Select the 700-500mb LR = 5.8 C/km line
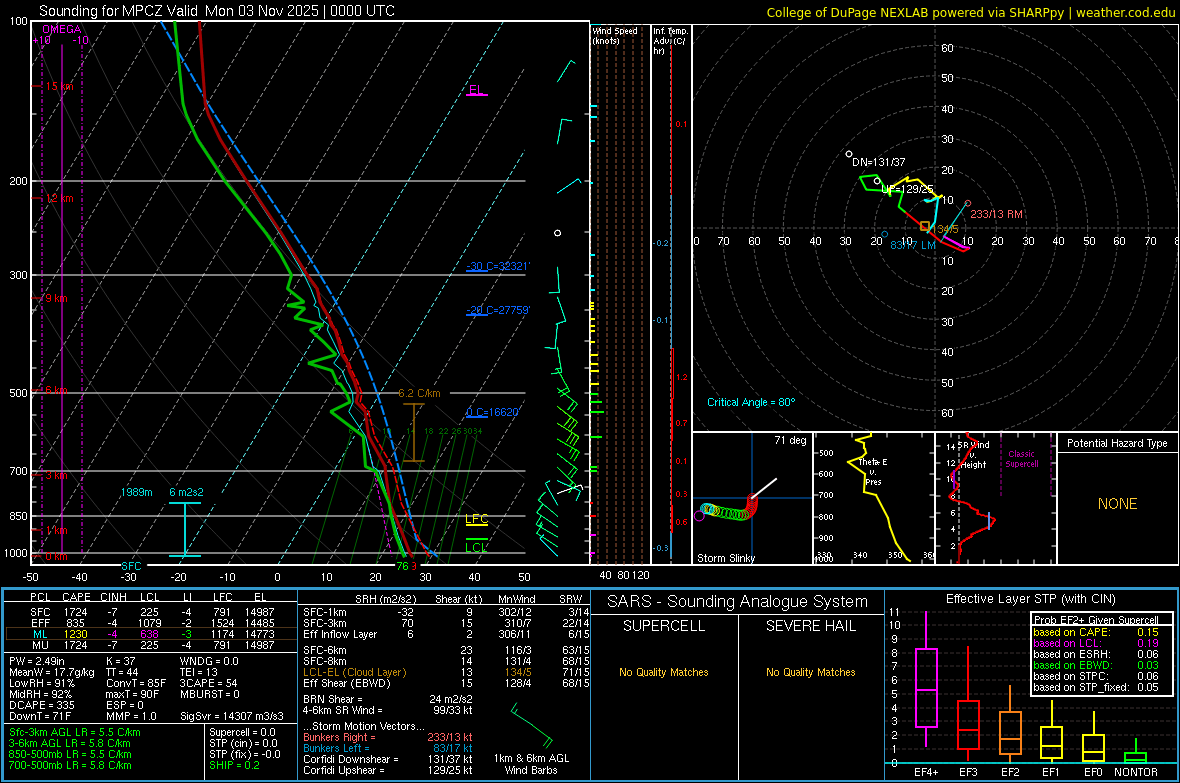 pos(70,765)
